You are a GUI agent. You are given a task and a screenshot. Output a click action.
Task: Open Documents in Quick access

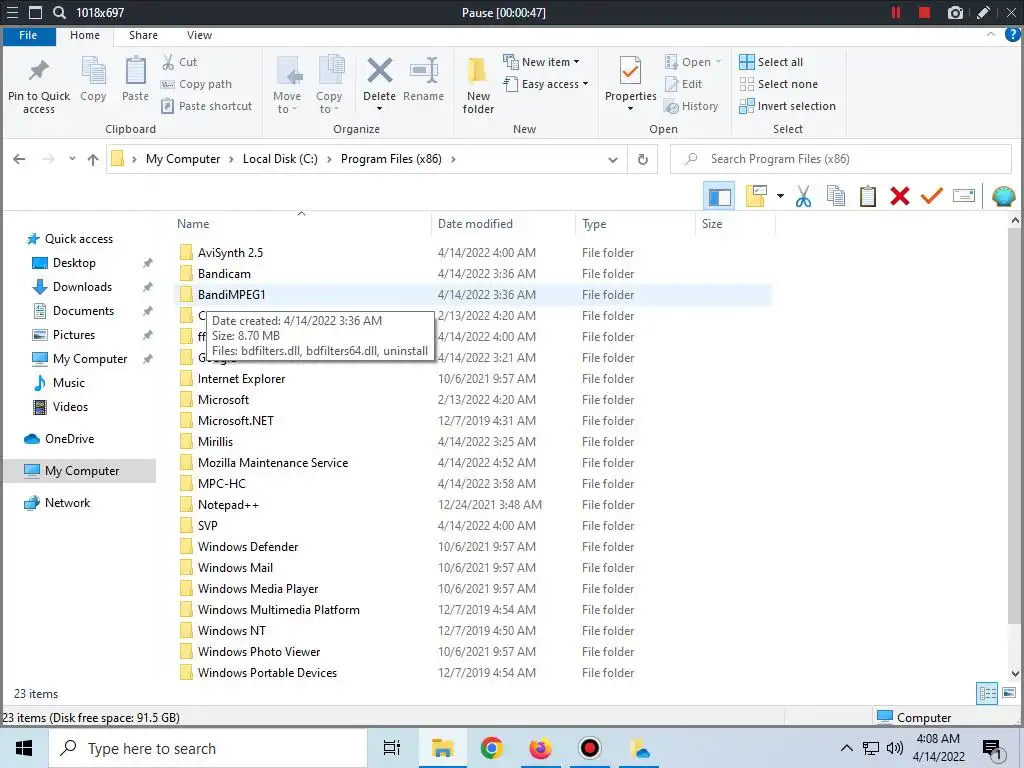83,311
